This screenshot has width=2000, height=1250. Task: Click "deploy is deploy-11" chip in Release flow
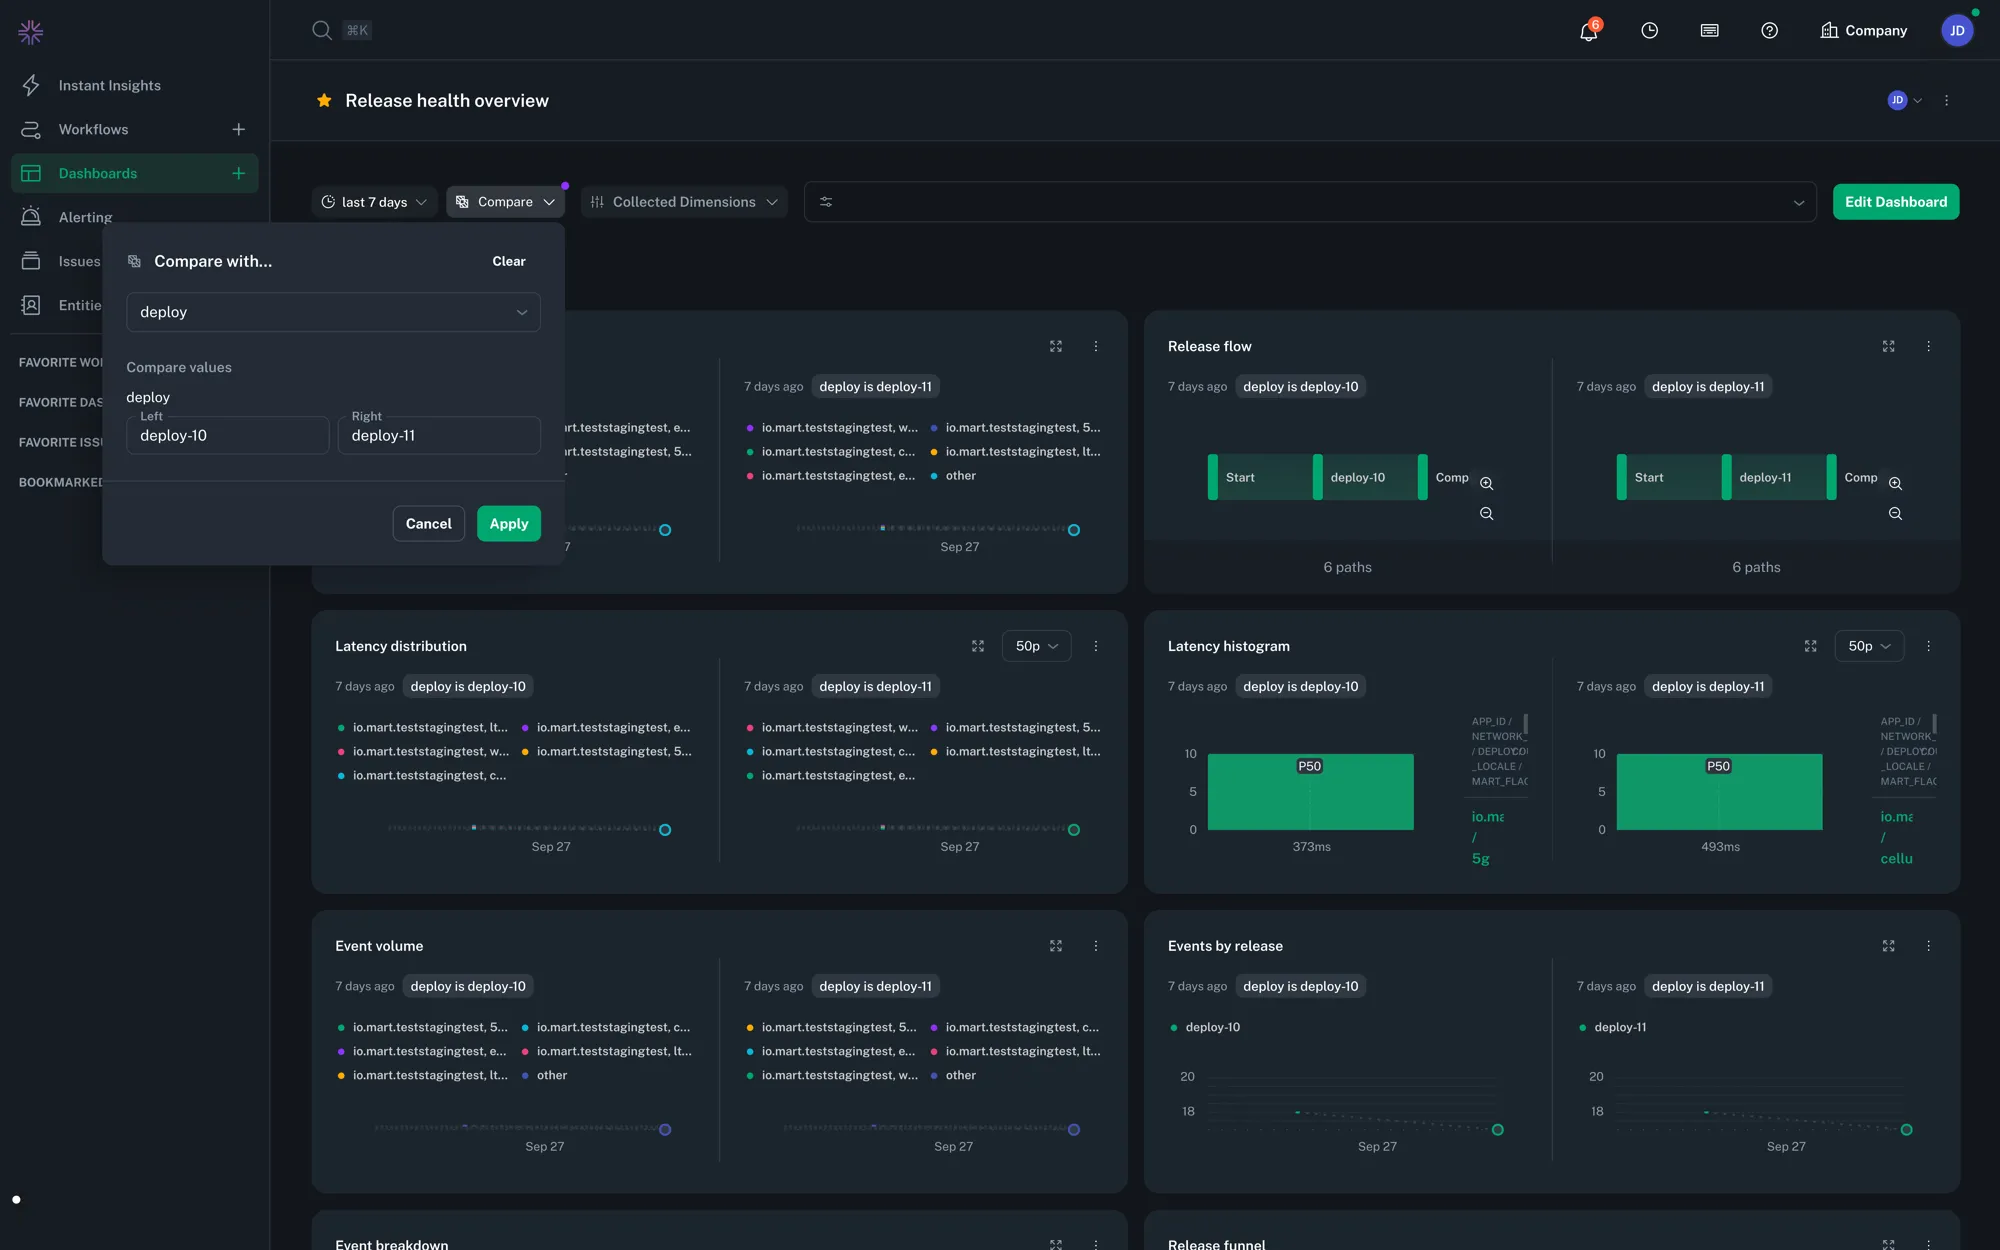click(x=1708, y=387)
